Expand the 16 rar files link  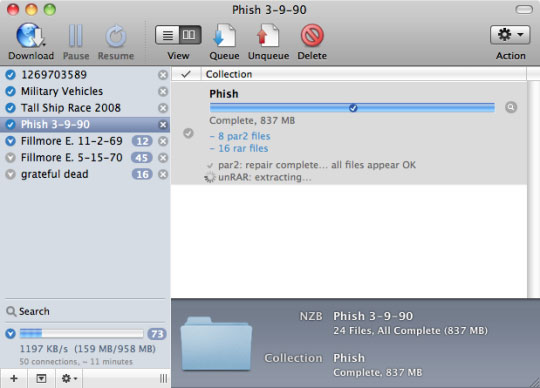(x=239, y=148)
